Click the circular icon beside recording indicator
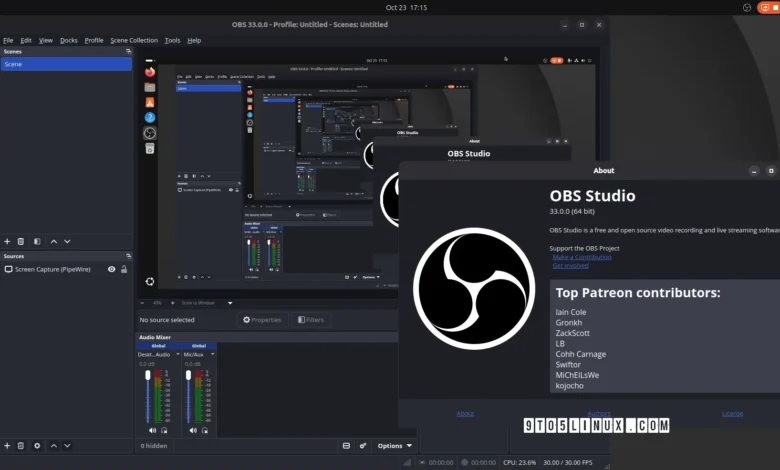The height and width of the screenshot is (470, 780). point(747,7)
